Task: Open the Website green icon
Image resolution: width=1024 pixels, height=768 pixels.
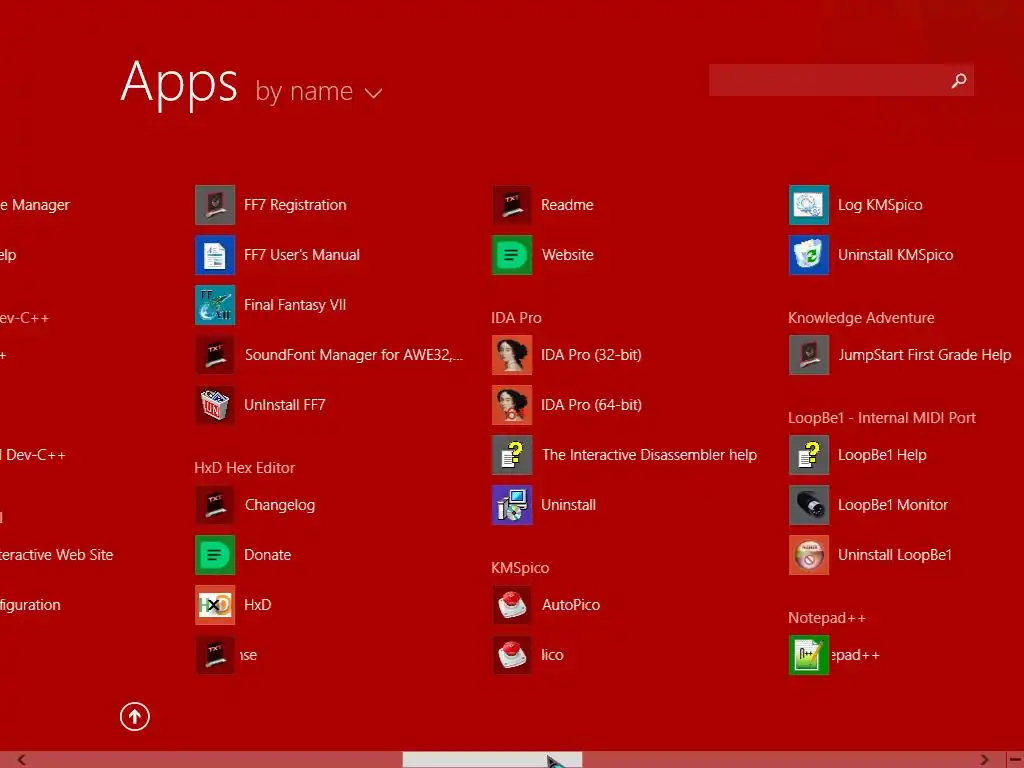Action: pos(512,255)
